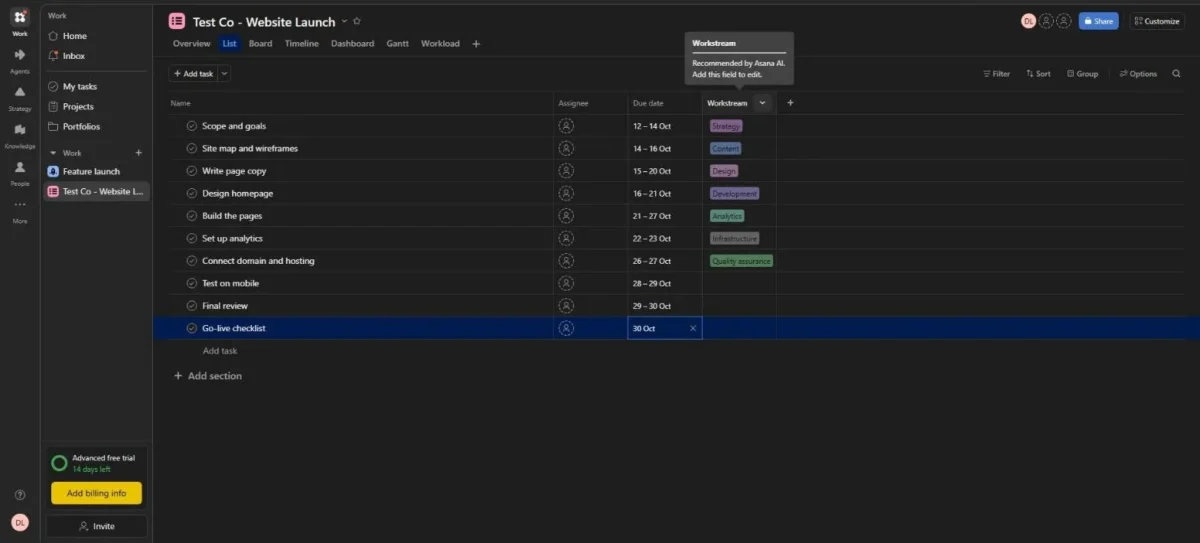Screen dimensions: 1200x543
Task: Open Agents in the left rail
Action: coord(19,59)
